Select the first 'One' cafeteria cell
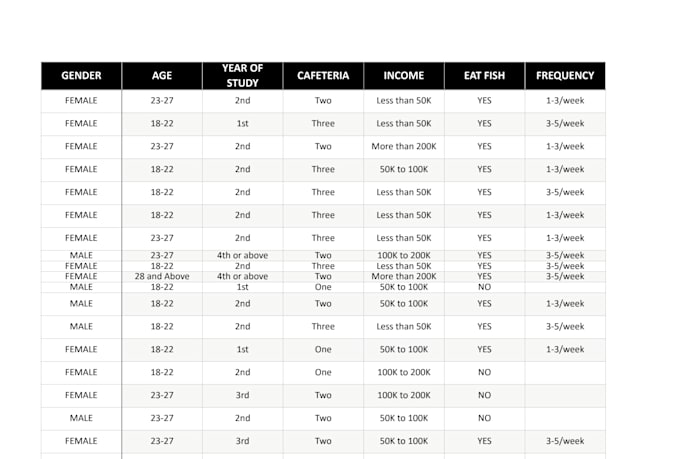Screen dimensions: 680x459 [323, 287]
